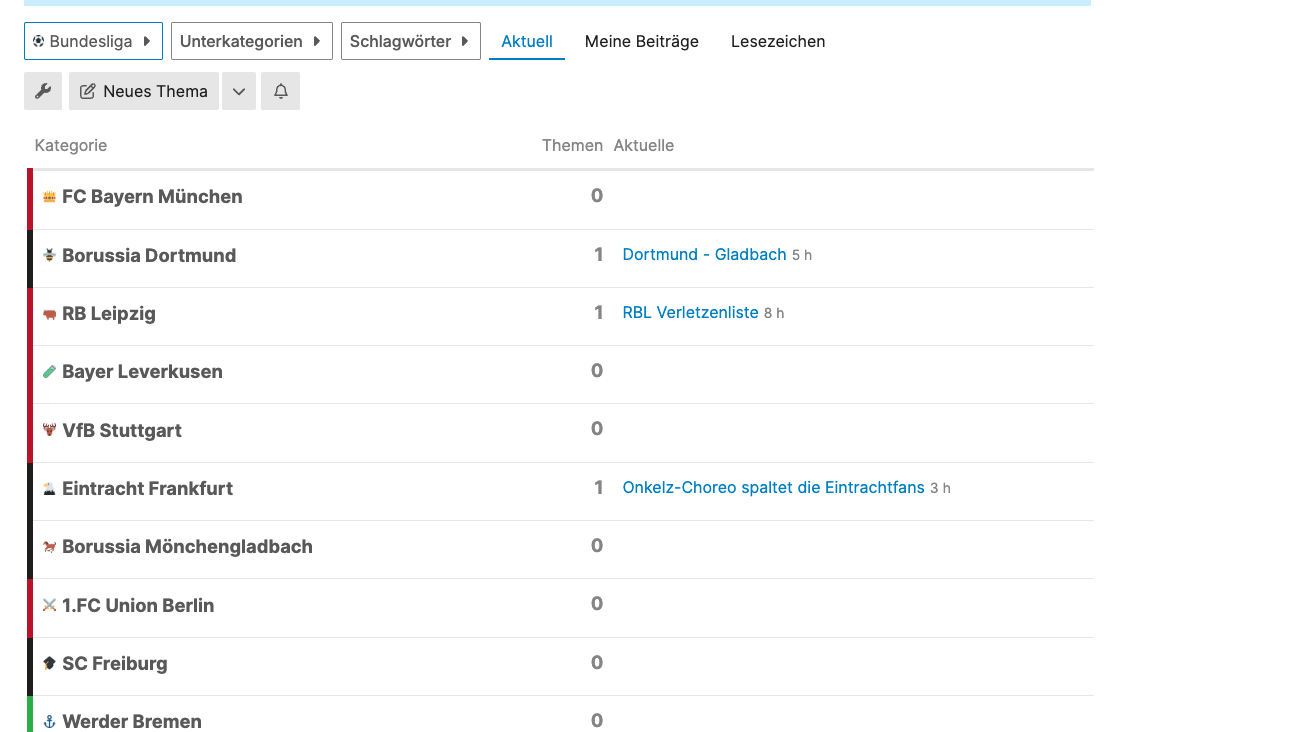1313x732 pixels.
Task: Open the Dortmund - Gladbach topic
Action: point(704,254)
